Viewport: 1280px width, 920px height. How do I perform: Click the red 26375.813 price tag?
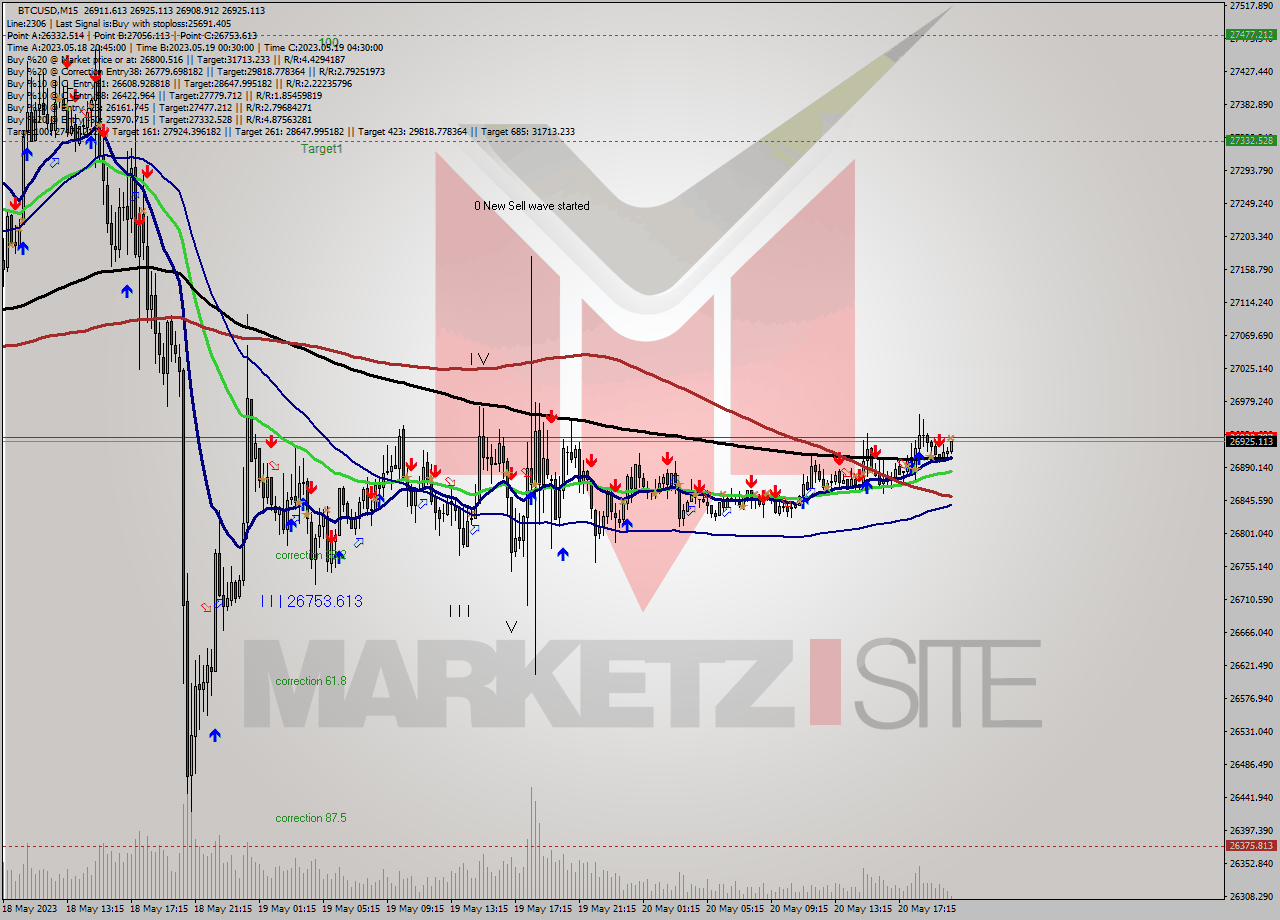[1251, 846]
